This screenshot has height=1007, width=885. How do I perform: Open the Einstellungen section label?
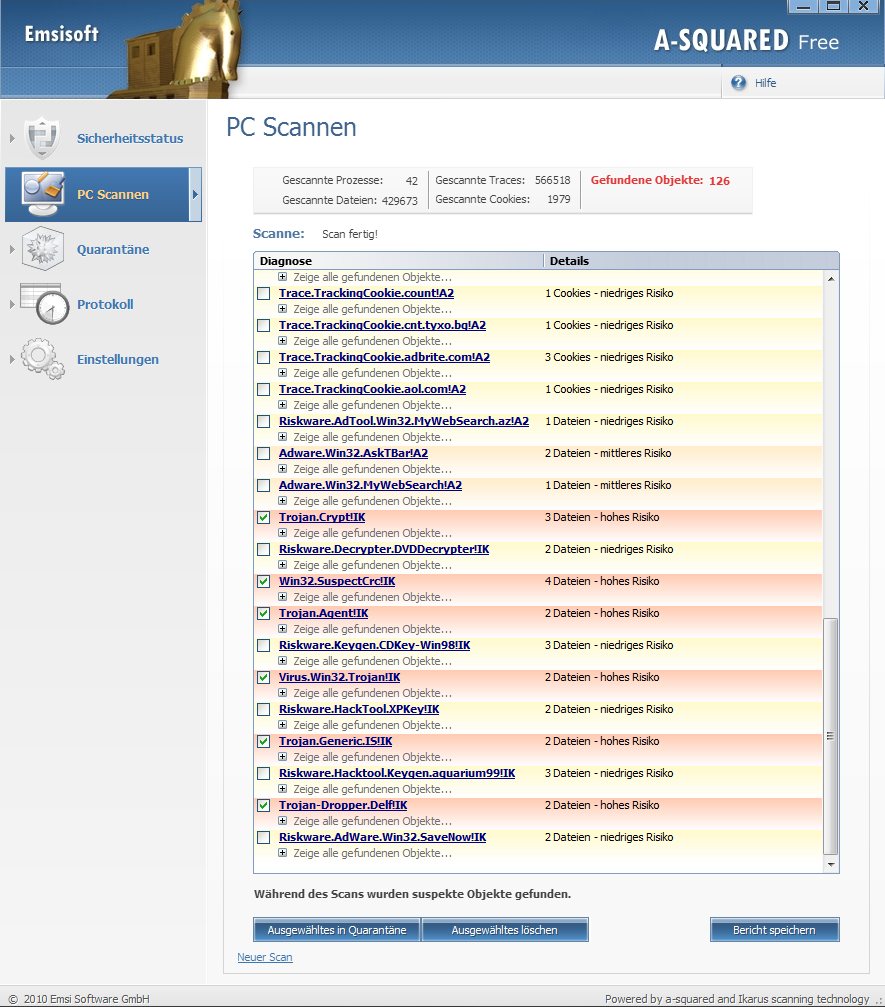(x=117, y=360)
